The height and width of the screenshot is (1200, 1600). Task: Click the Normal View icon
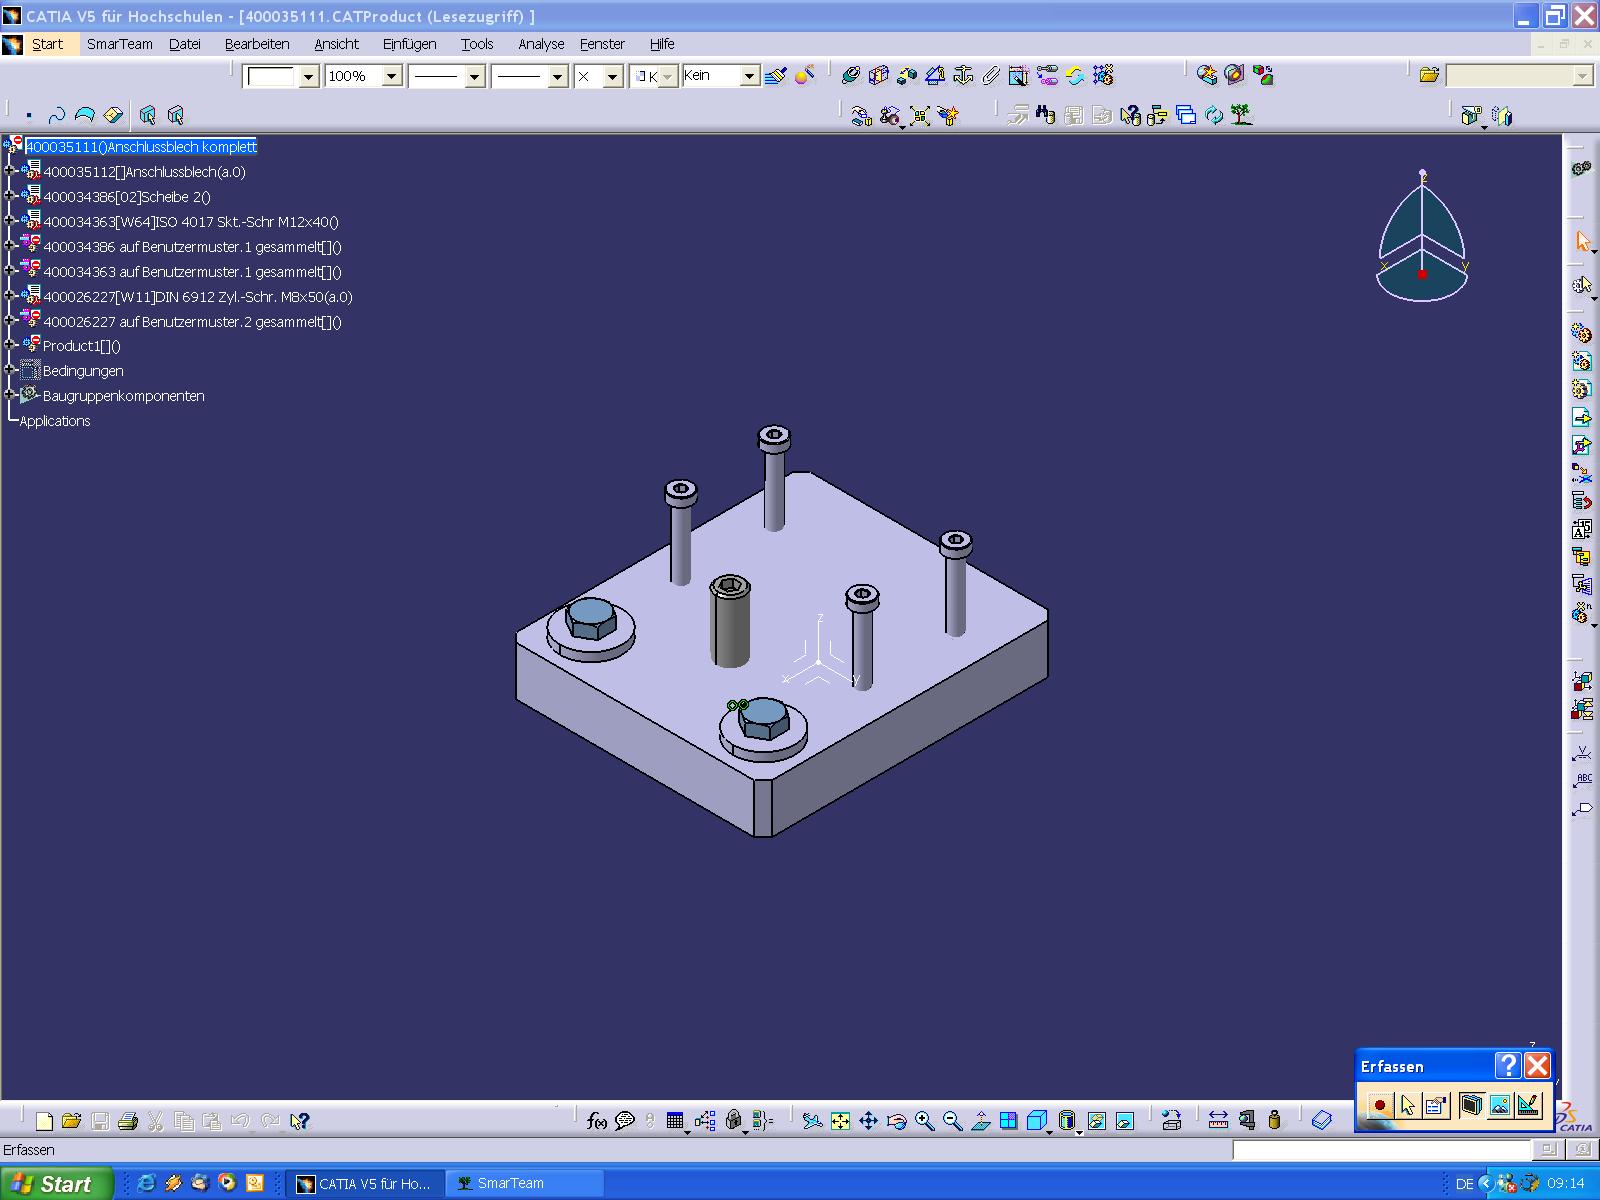(980, 1121)
